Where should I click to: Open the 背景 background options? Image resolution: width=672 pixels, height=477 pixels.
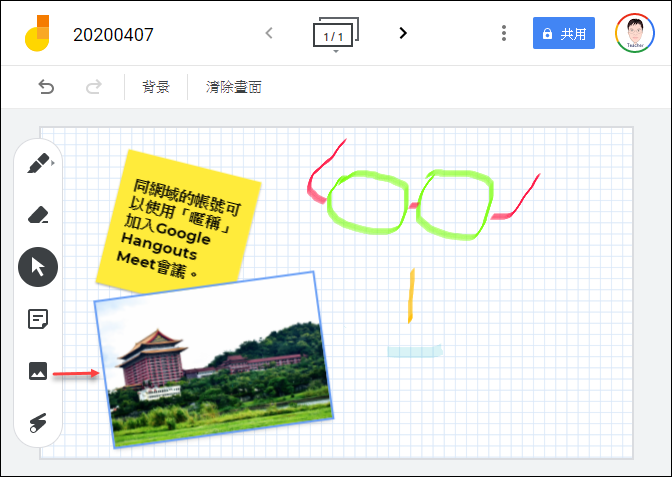156,87
